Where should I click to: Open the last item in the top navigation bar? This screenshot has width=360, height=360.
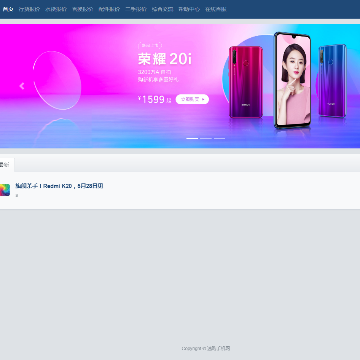(x=216, y=9)
